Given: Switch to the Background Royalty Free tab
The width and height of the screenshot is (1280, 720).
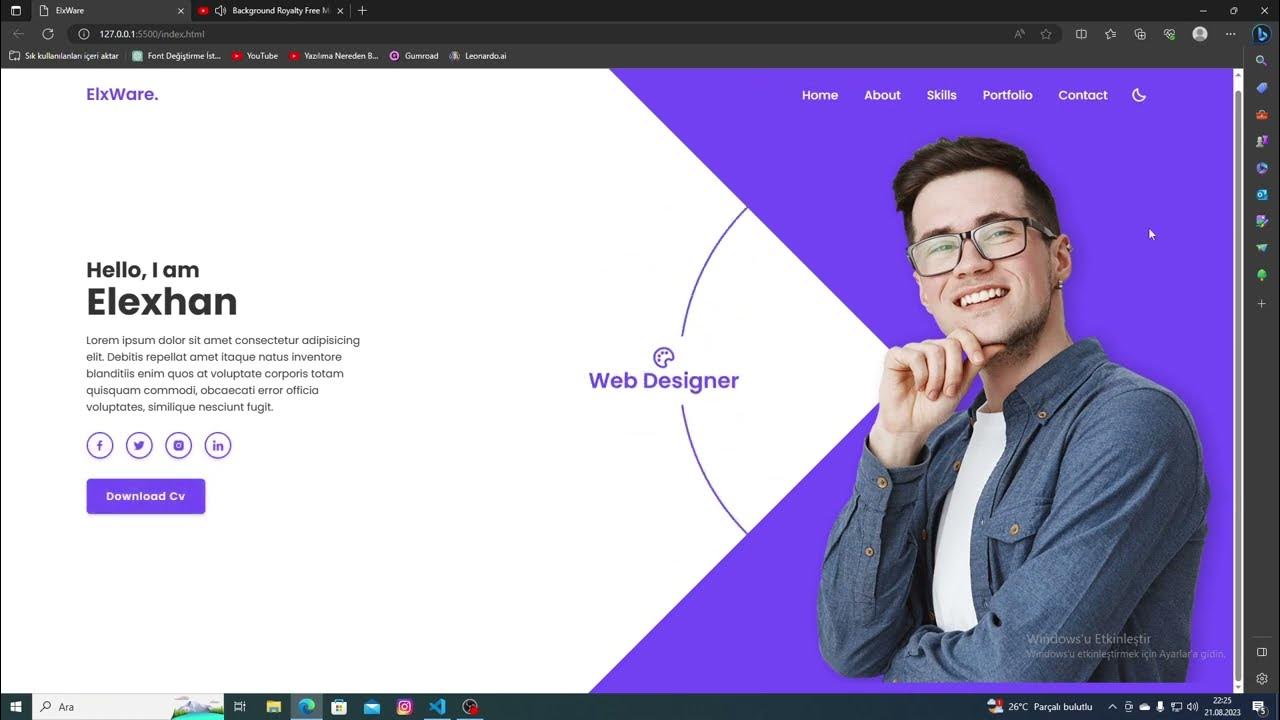Looking at the screenshot, I should coord(272,10).
